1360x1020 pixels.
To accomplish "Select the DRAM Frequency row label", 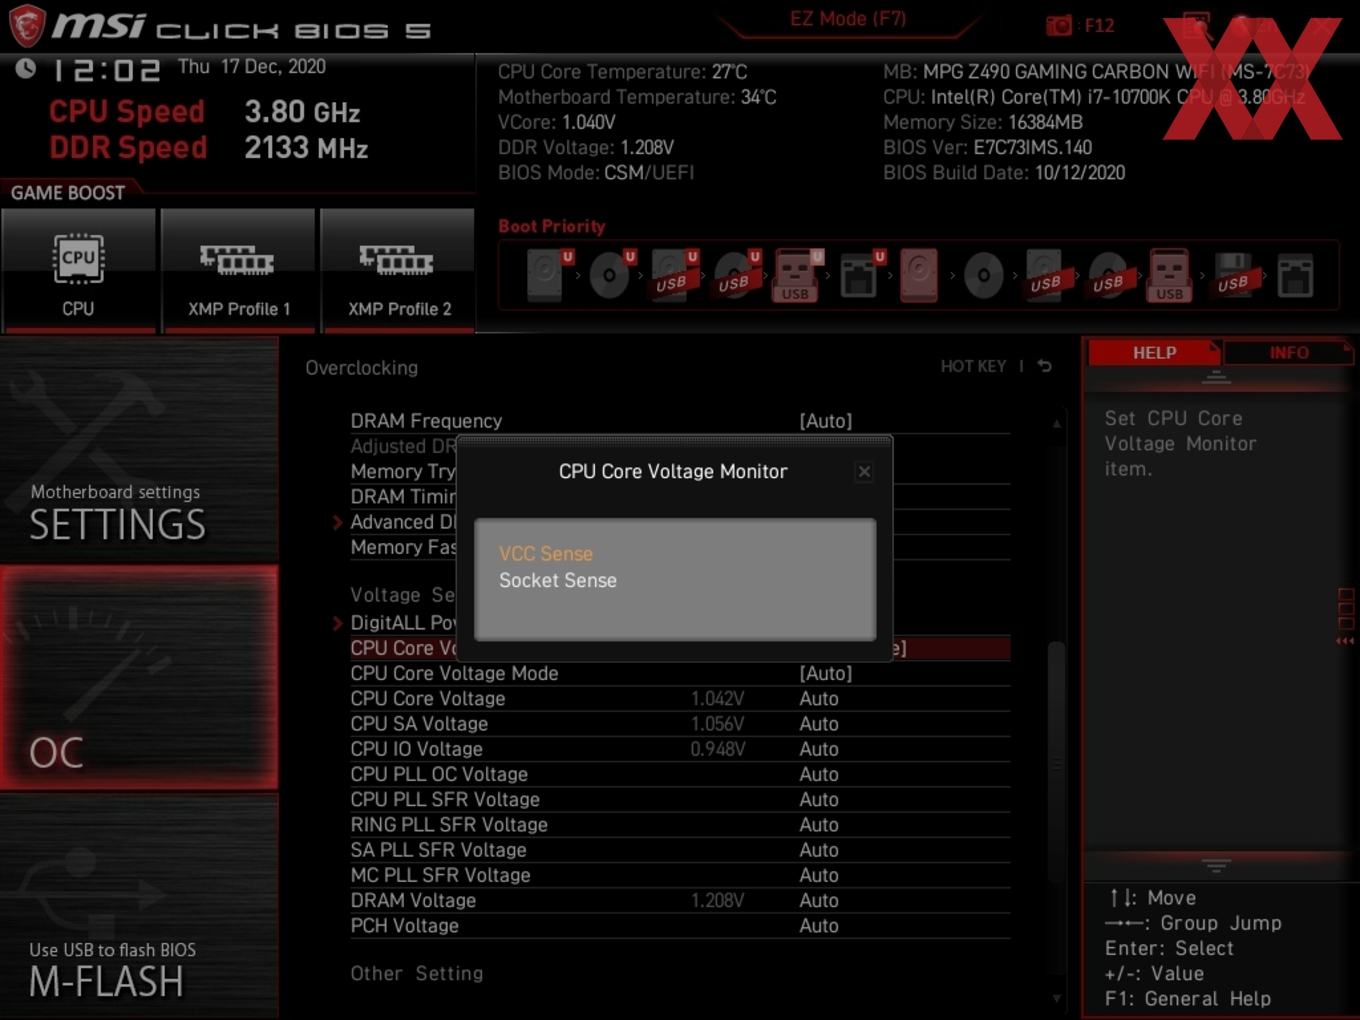I will tap(426, 421).
